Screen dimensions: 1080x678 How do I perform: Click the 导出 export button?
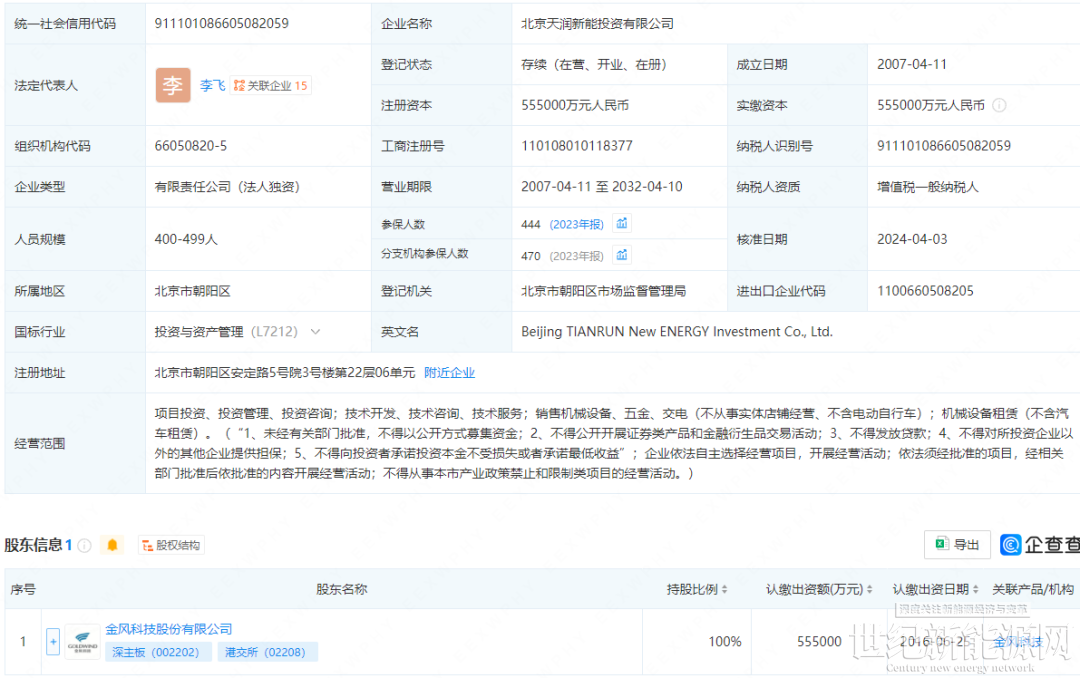[x=957, y=544]
